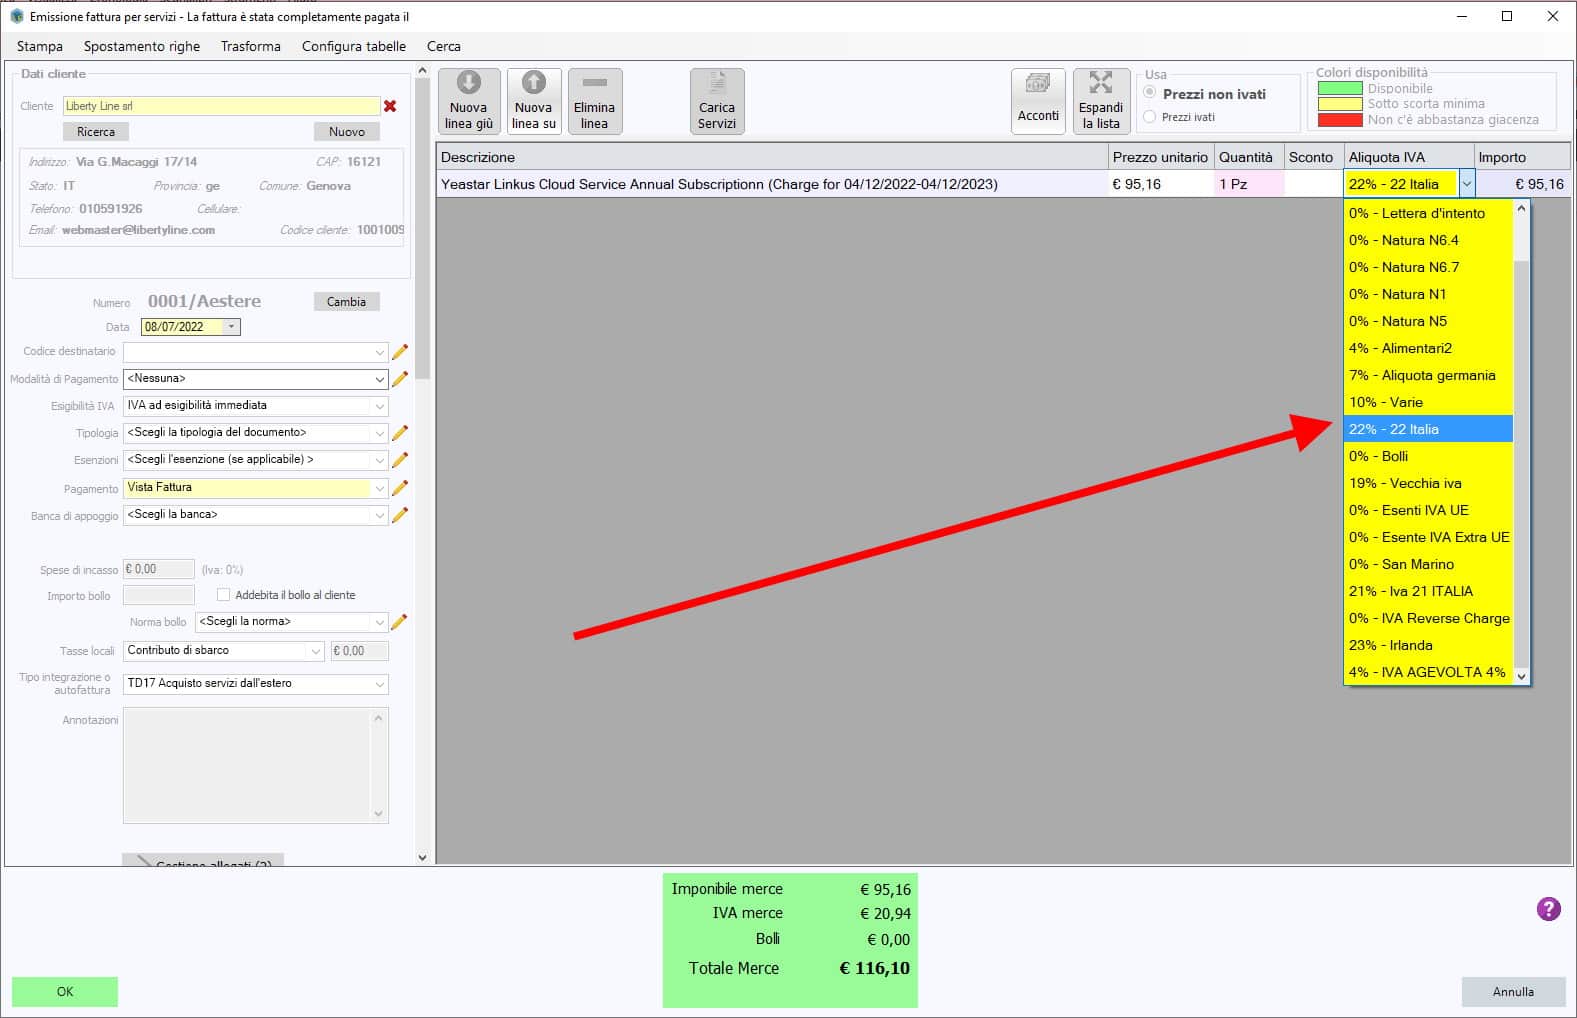Open Trasforma menu
This screenshot has height=1018, width=1577.
point(251,46)
